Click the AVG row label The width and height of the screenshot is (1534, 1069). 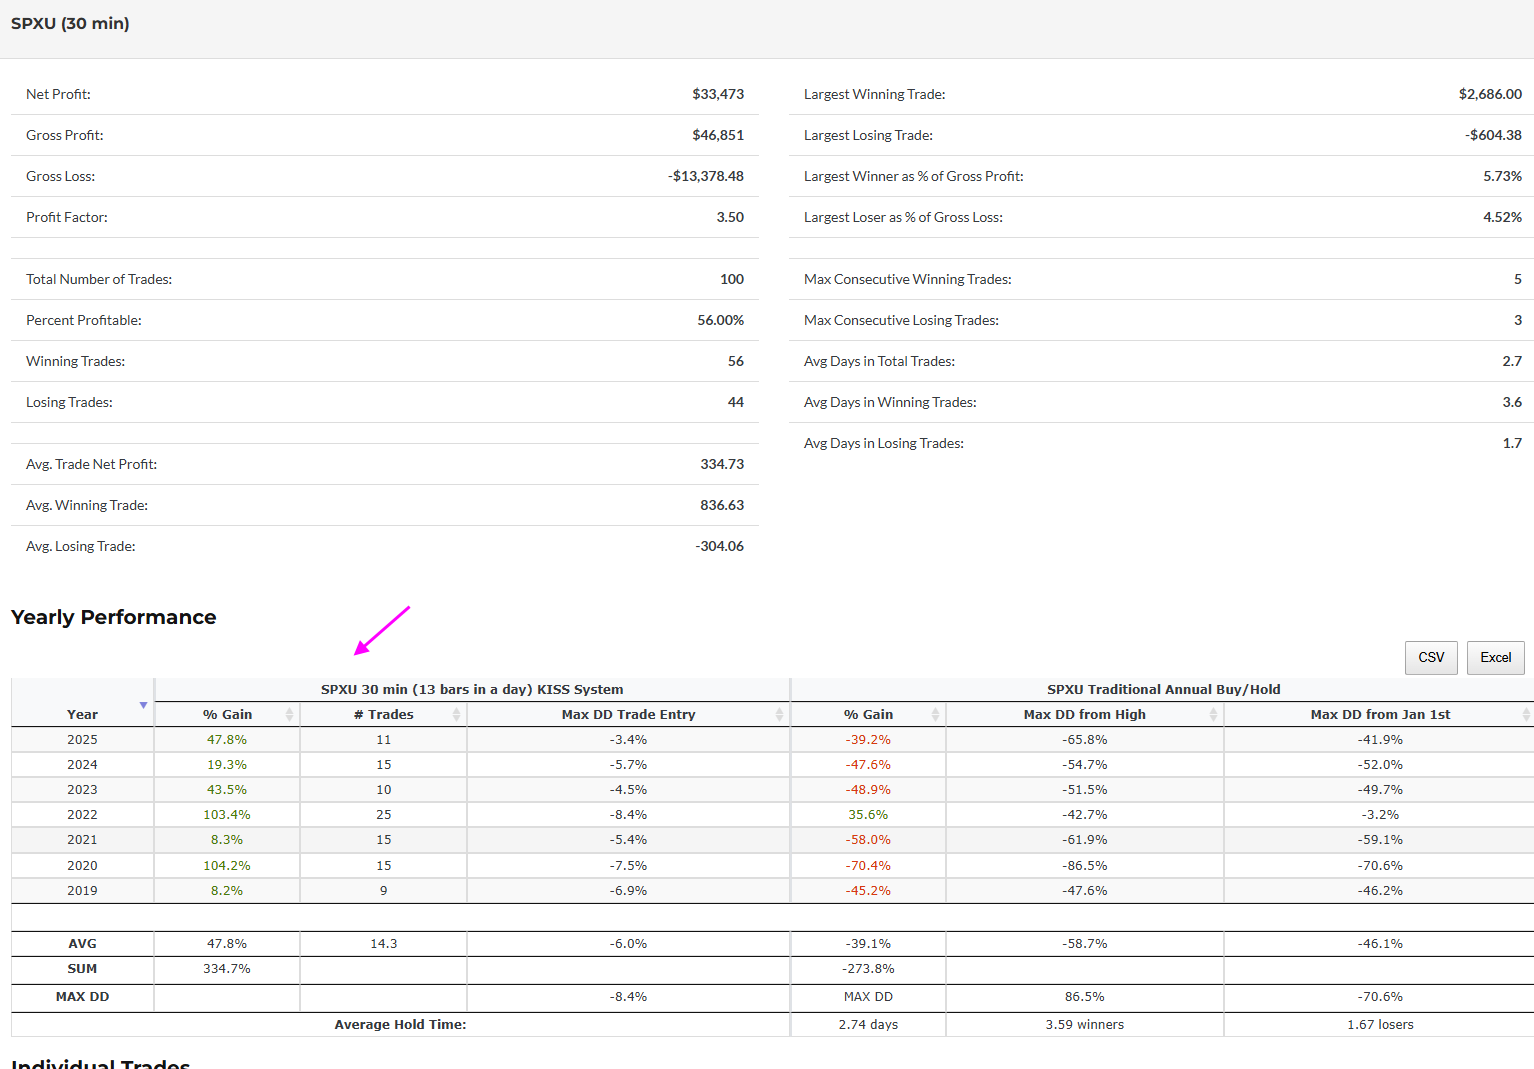point(82,944)
